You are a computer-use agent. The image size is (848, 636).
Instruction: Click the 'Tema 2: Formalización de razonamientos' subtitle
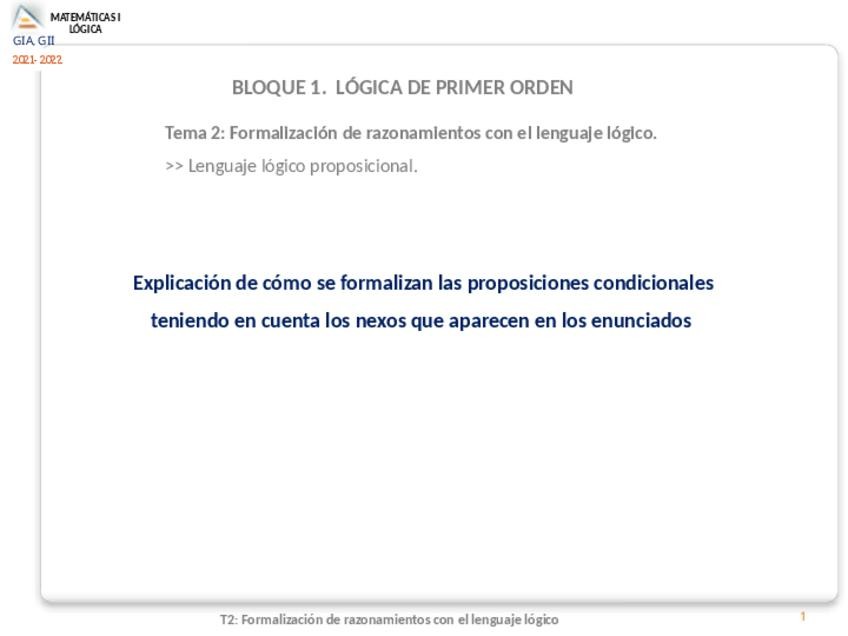click(410, 133)
